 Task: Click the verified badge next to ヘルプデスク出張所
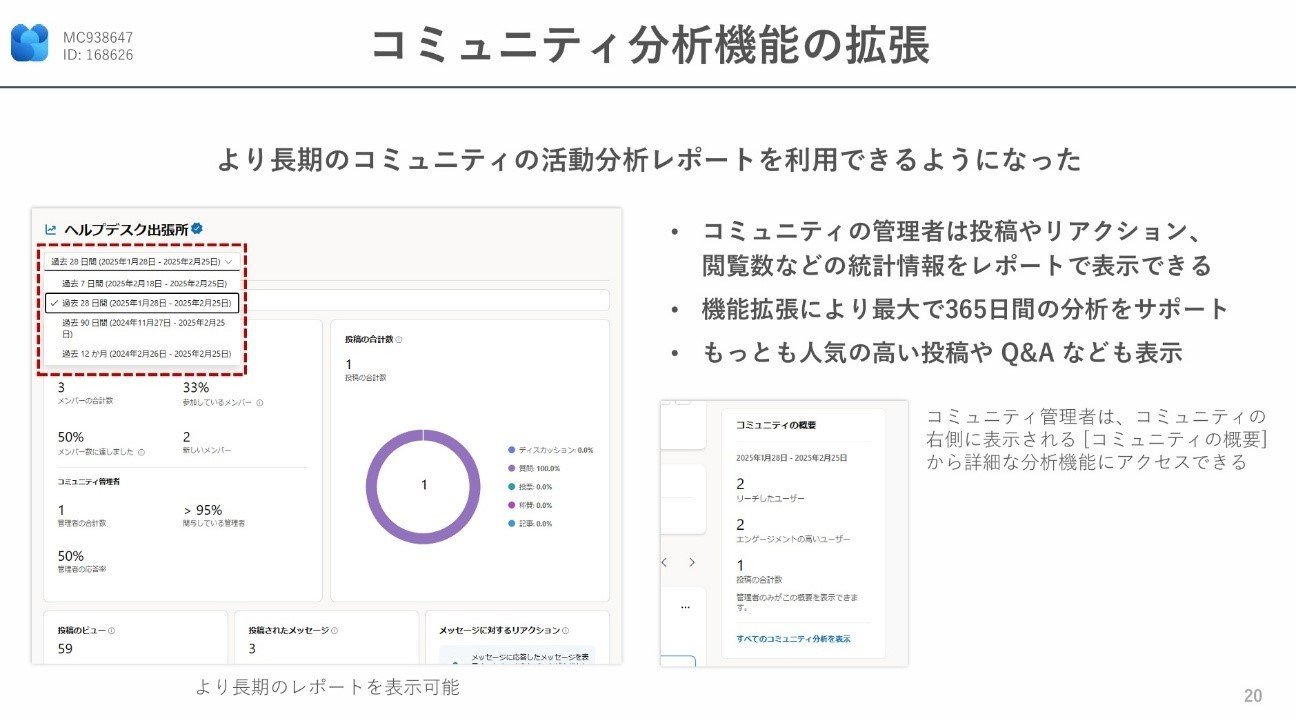(197, 229)
